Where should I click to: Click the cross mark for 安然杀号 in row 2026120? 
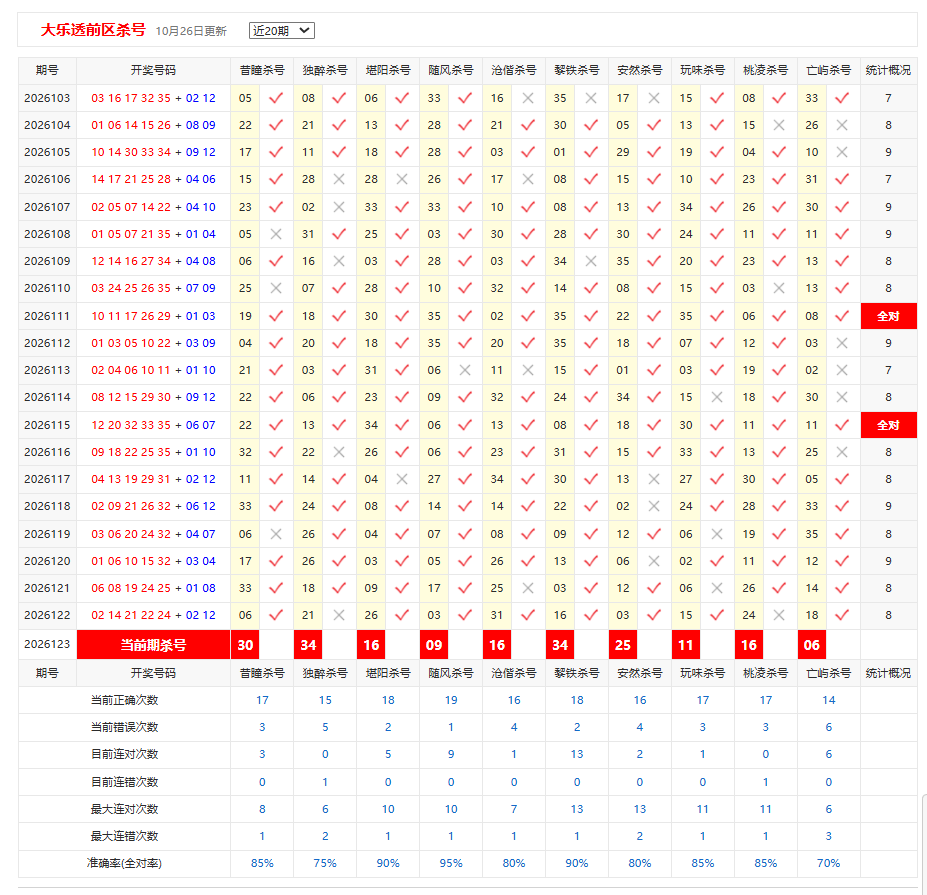(x=653, y=561)
